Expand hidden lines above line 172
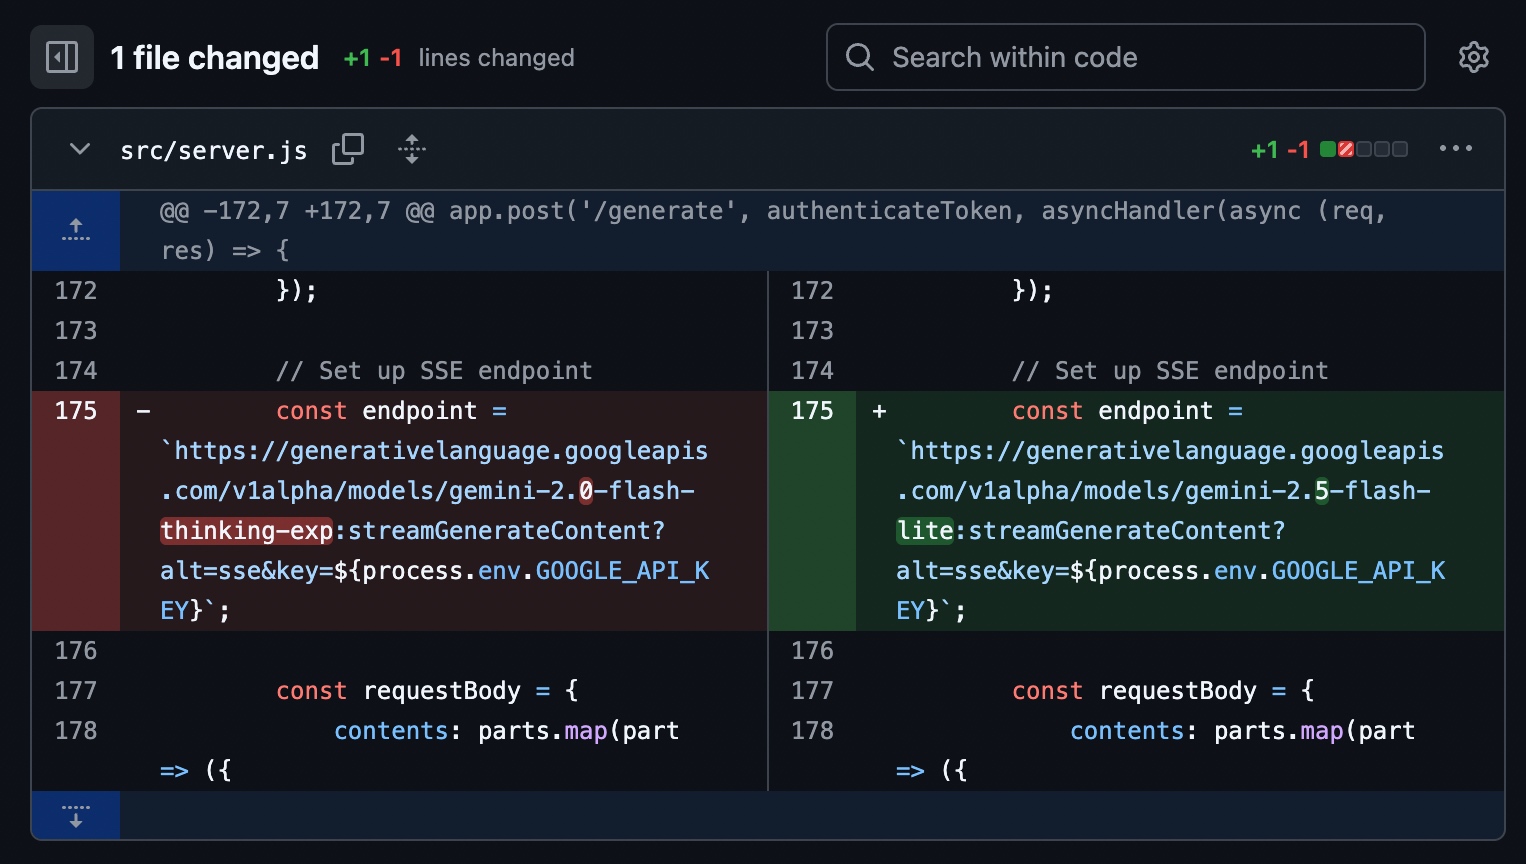Screen dimensions: 1526x864 (76, 230)
